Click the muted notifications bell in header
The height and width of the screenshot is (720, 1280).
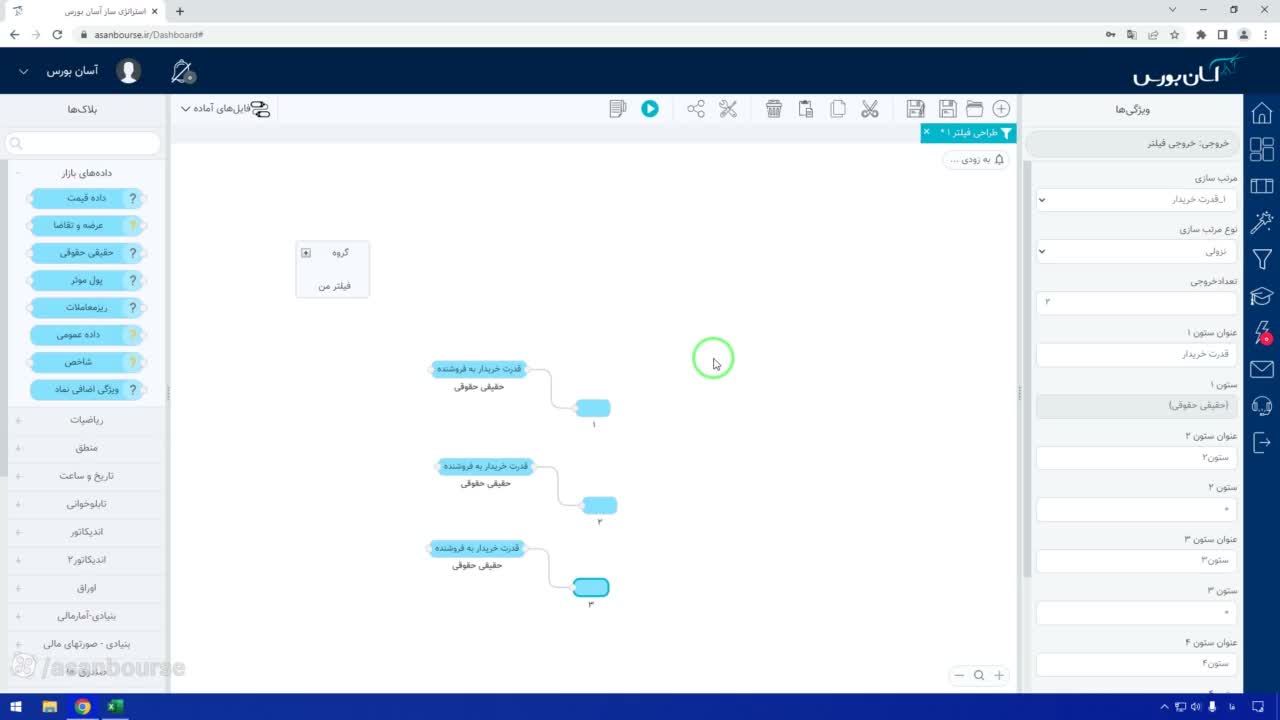183,71
